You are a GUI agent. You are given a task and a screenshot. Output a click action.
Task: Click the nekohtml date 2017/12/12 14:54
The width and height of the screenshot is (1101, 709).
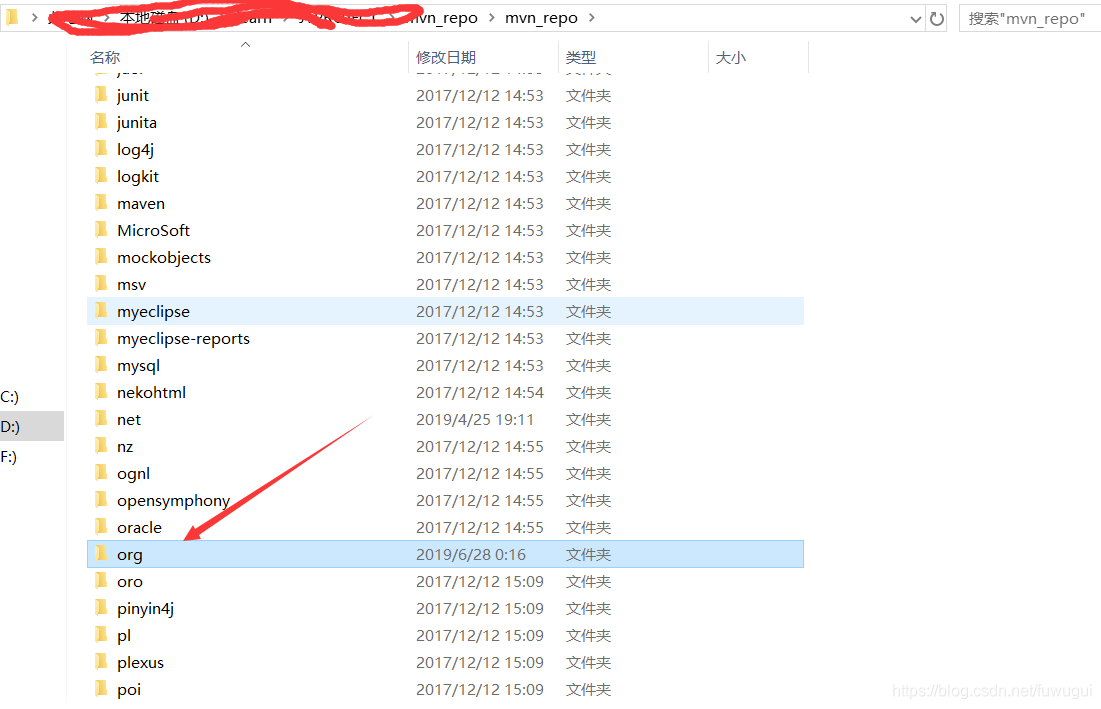pos(480,392)
